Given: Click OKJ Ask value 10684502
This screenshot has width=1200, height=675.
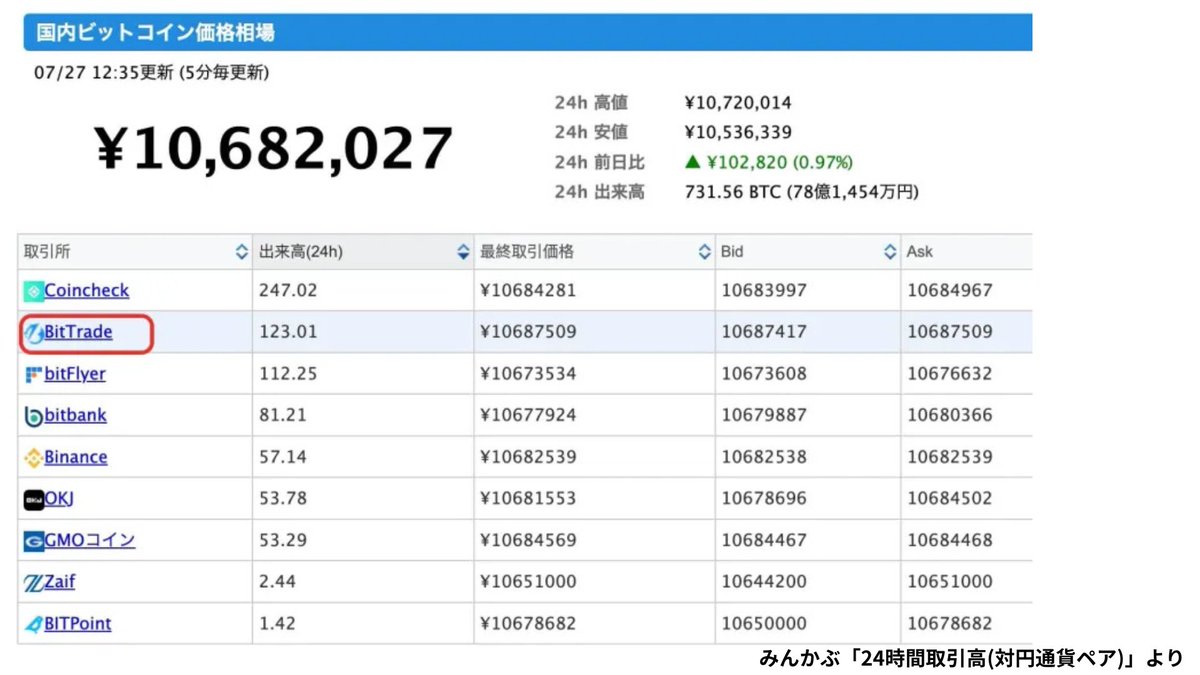Looking at the screenshot, I should (950, 498).
